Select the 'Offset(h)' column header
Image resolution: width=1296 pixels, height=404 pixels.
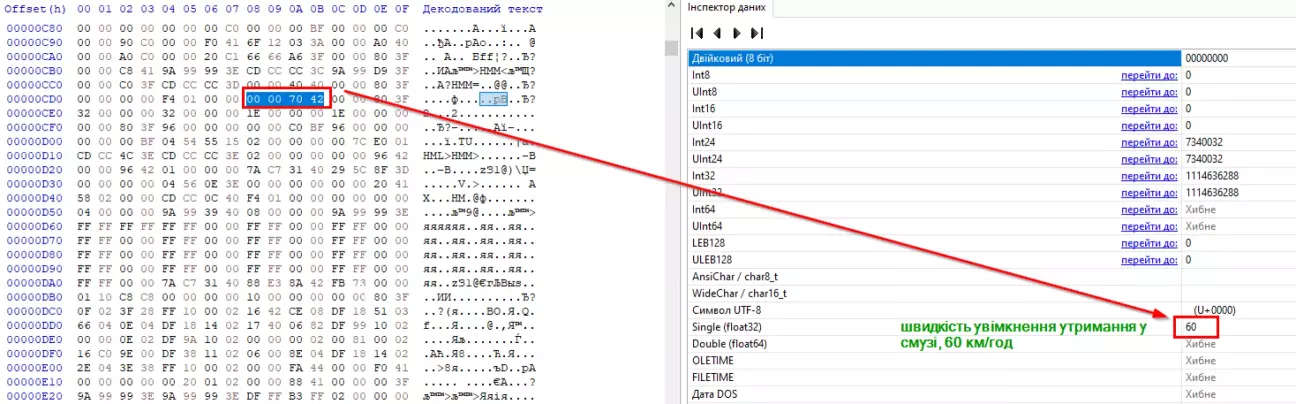(x=36, y=9)
